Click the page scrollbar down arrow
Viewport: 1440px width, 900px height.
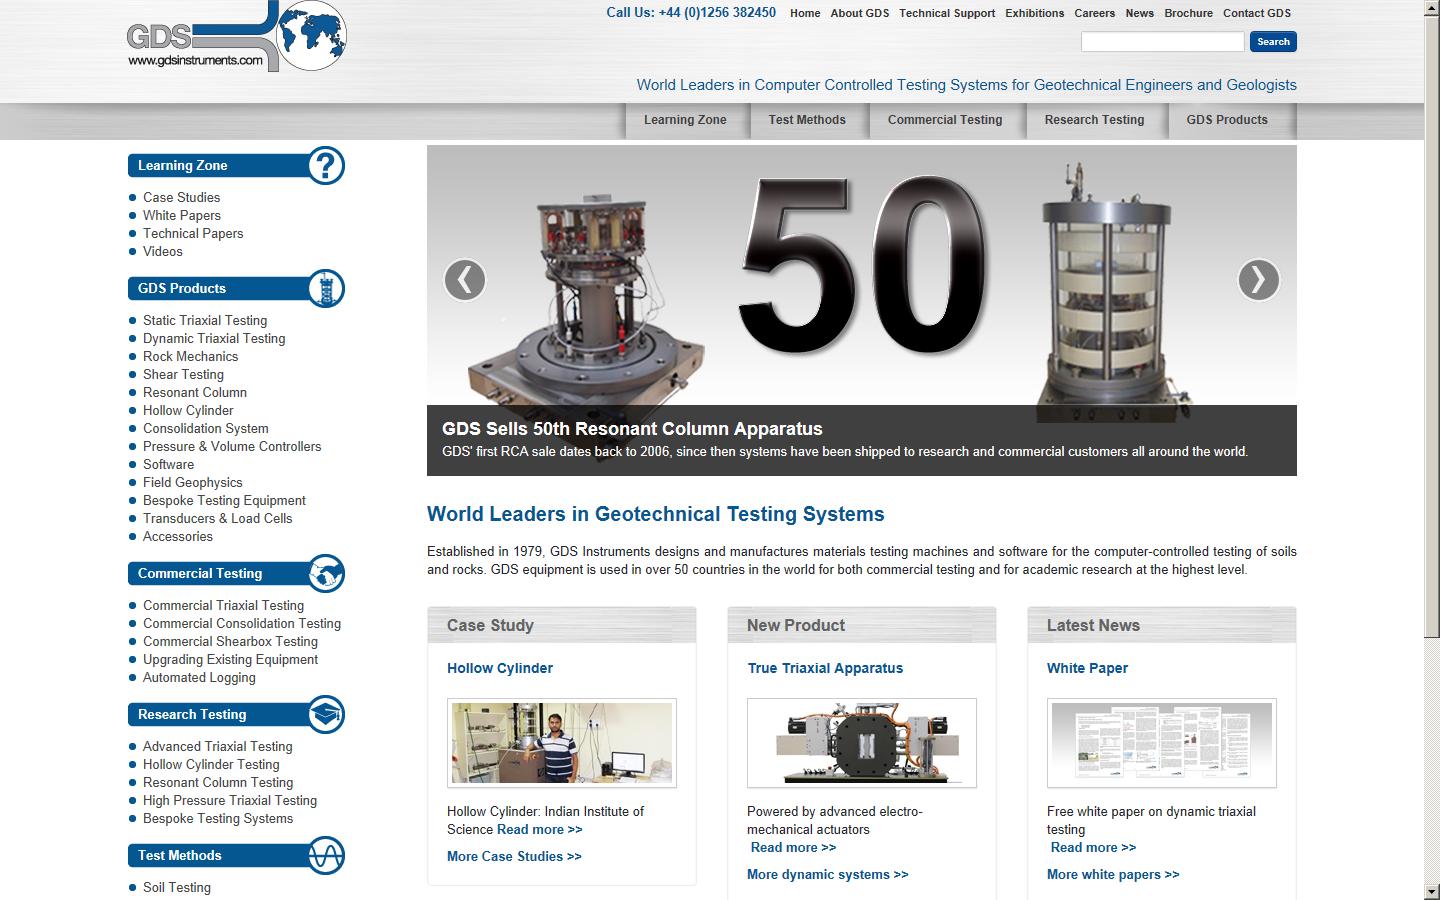tap(1431, 891)
